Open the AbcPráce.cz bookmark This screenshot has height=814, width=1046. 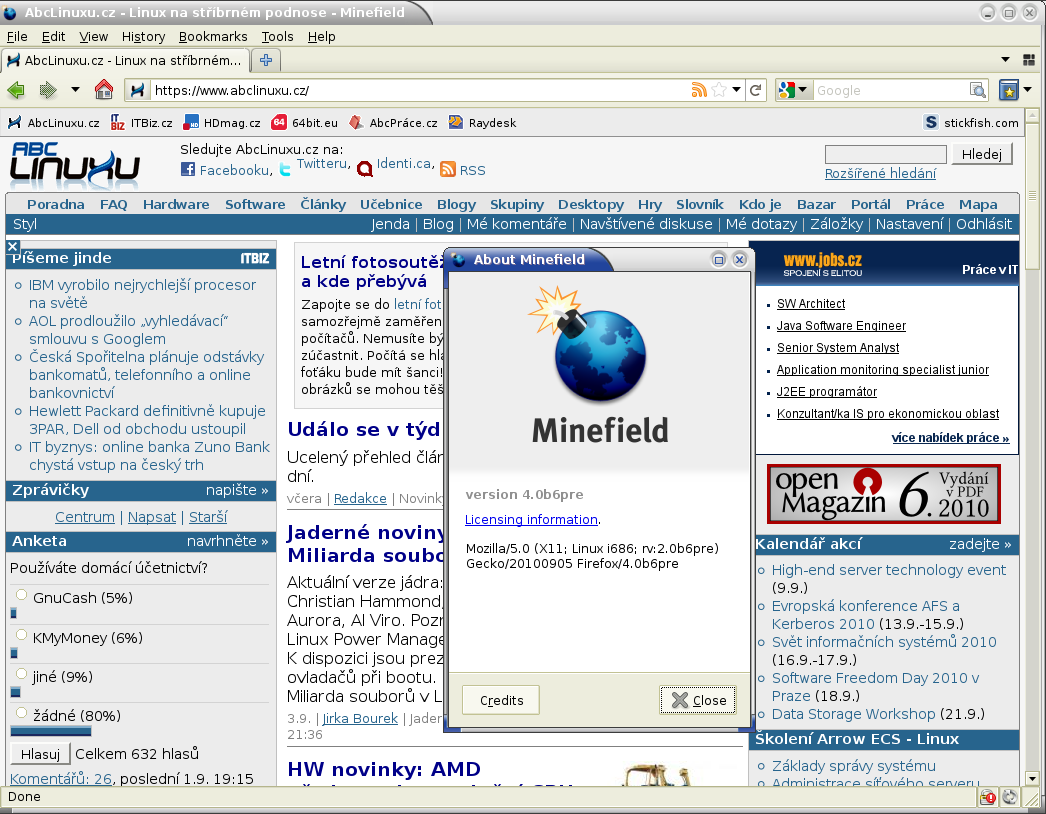(394, 123)
